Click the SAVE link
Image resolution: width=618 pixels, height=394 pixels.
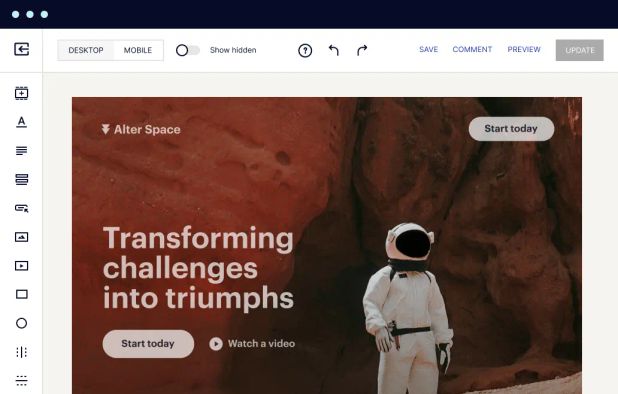(428, 50)
